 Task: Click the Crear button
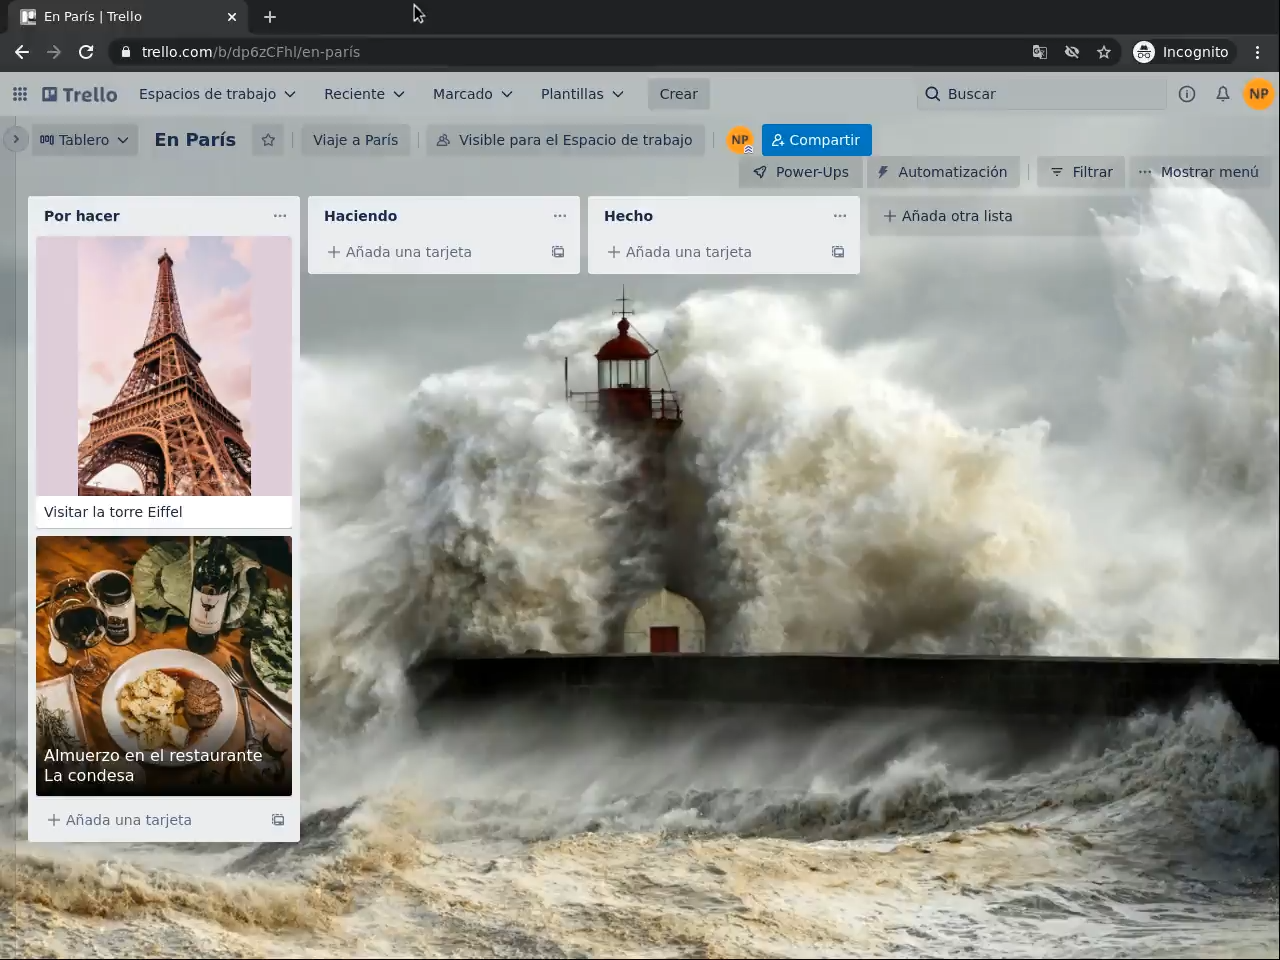tap(678, 94)
